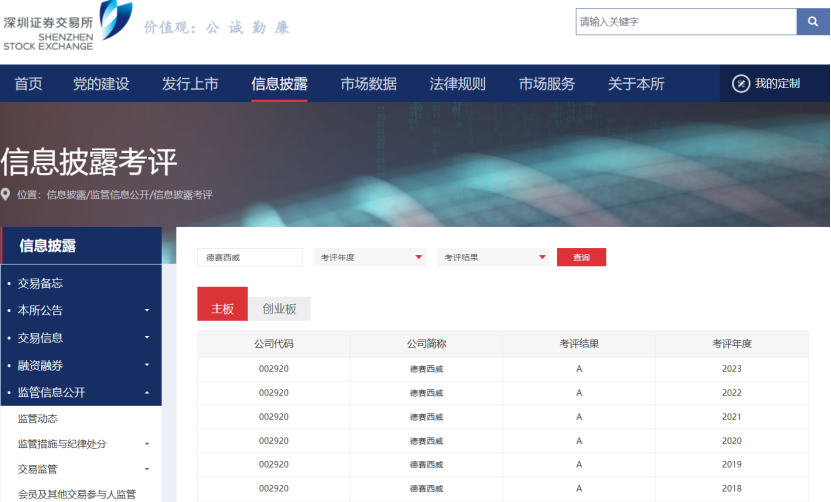Open the 发行上市 navigation menu
The width and height of the screenshot is (831, 502).
coord(190,84)
